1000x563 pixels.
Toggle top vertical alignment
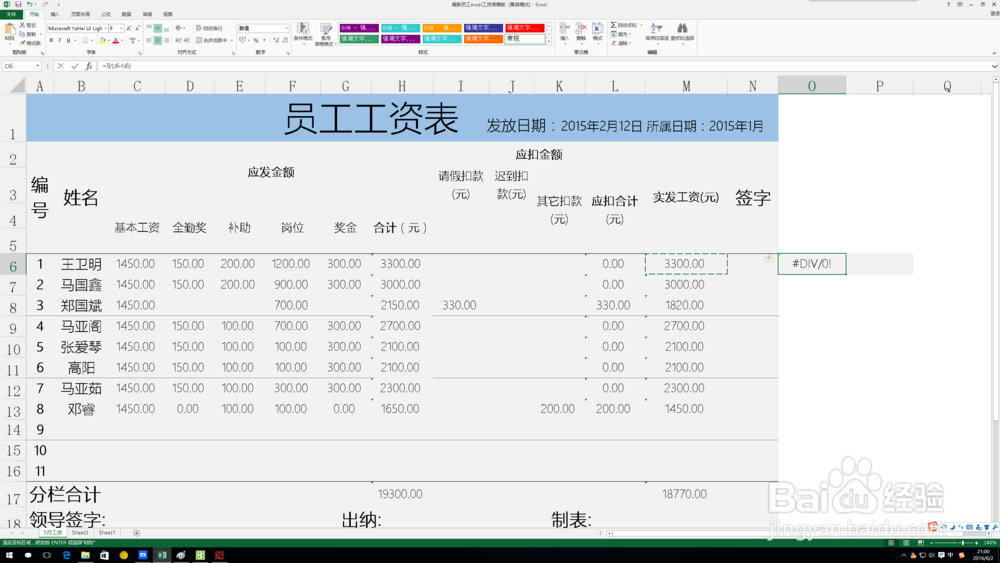click(x=149, y=27)
